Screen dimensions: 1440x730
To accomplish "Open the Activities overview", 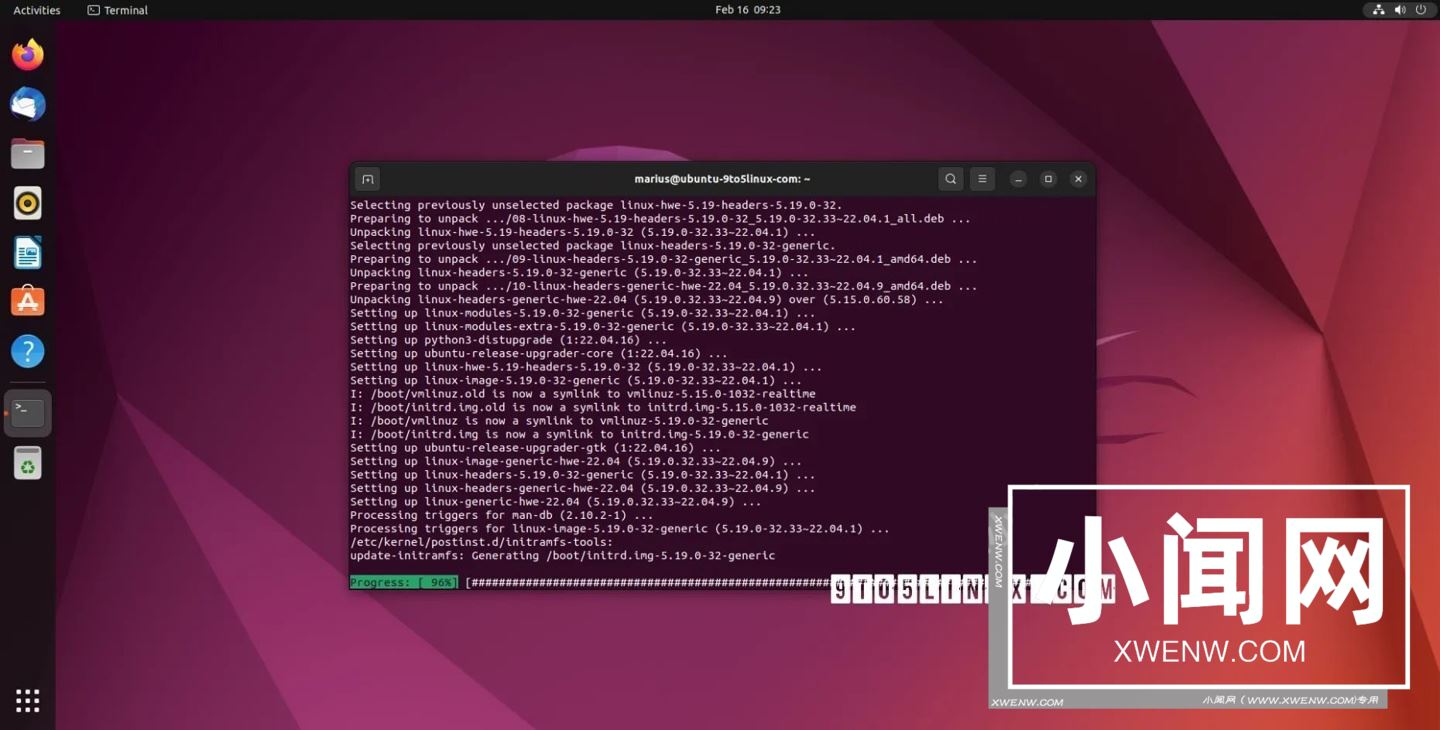I will pos(37,10).
